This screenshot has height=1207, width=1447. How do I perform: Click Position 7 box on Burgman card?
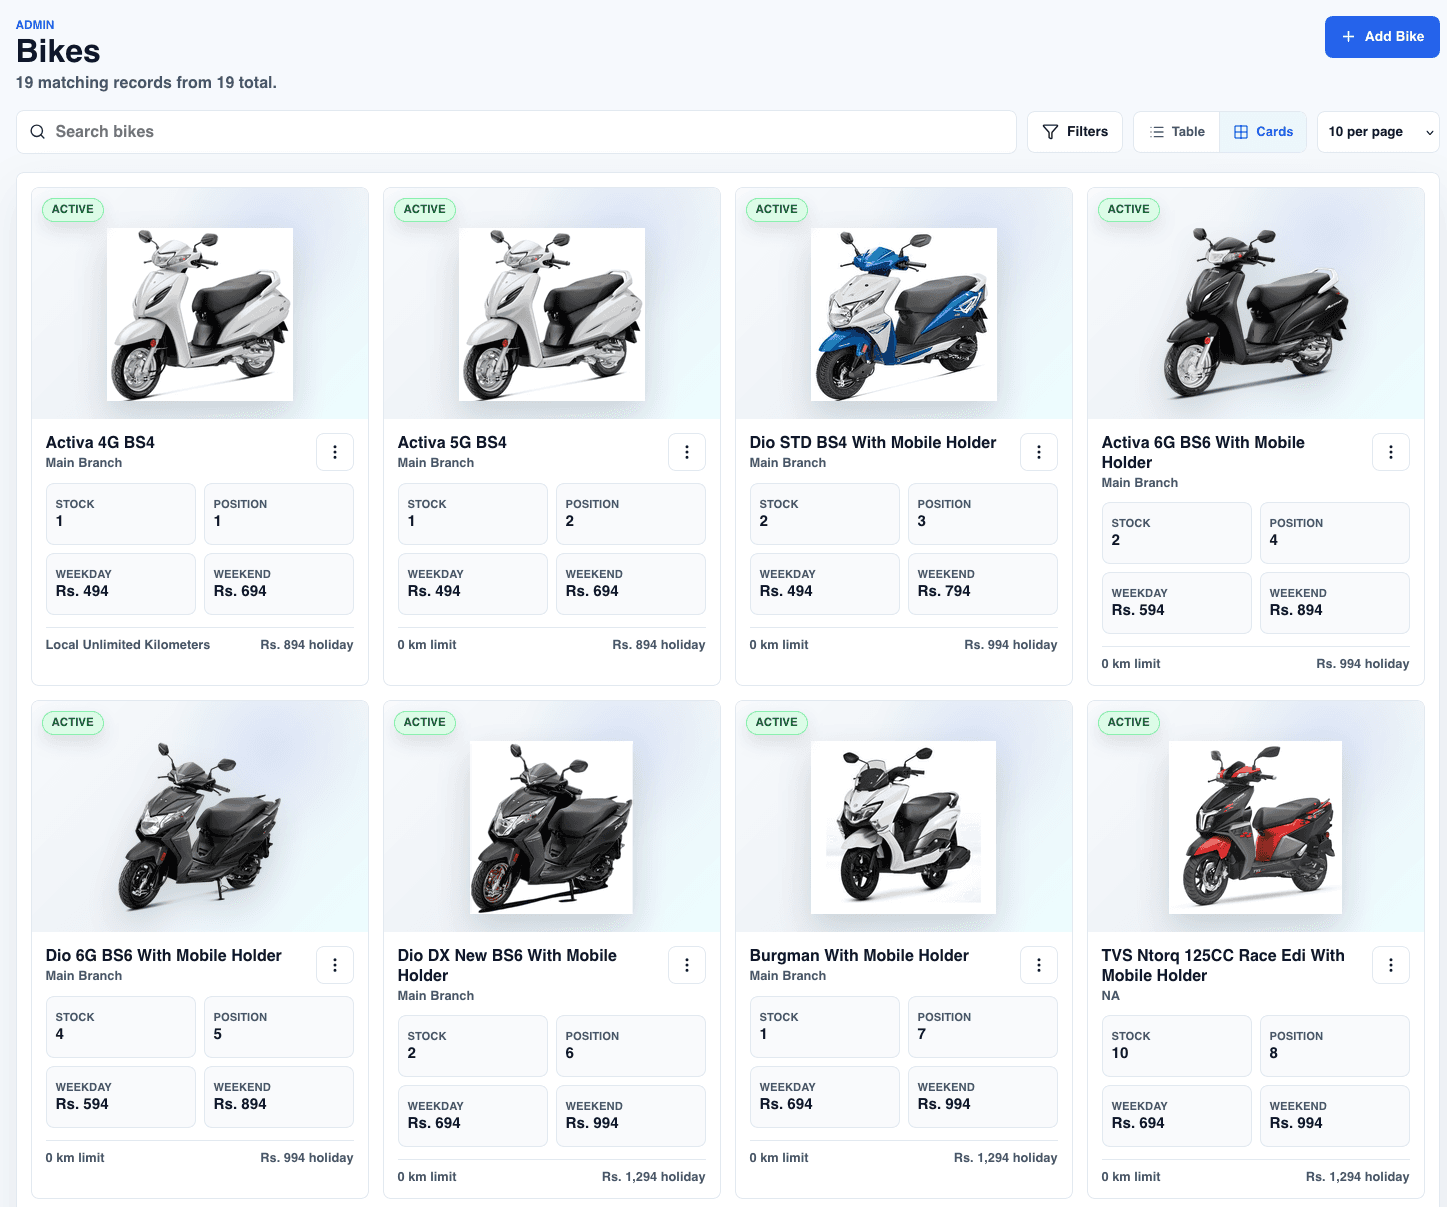pos(982,1027)
